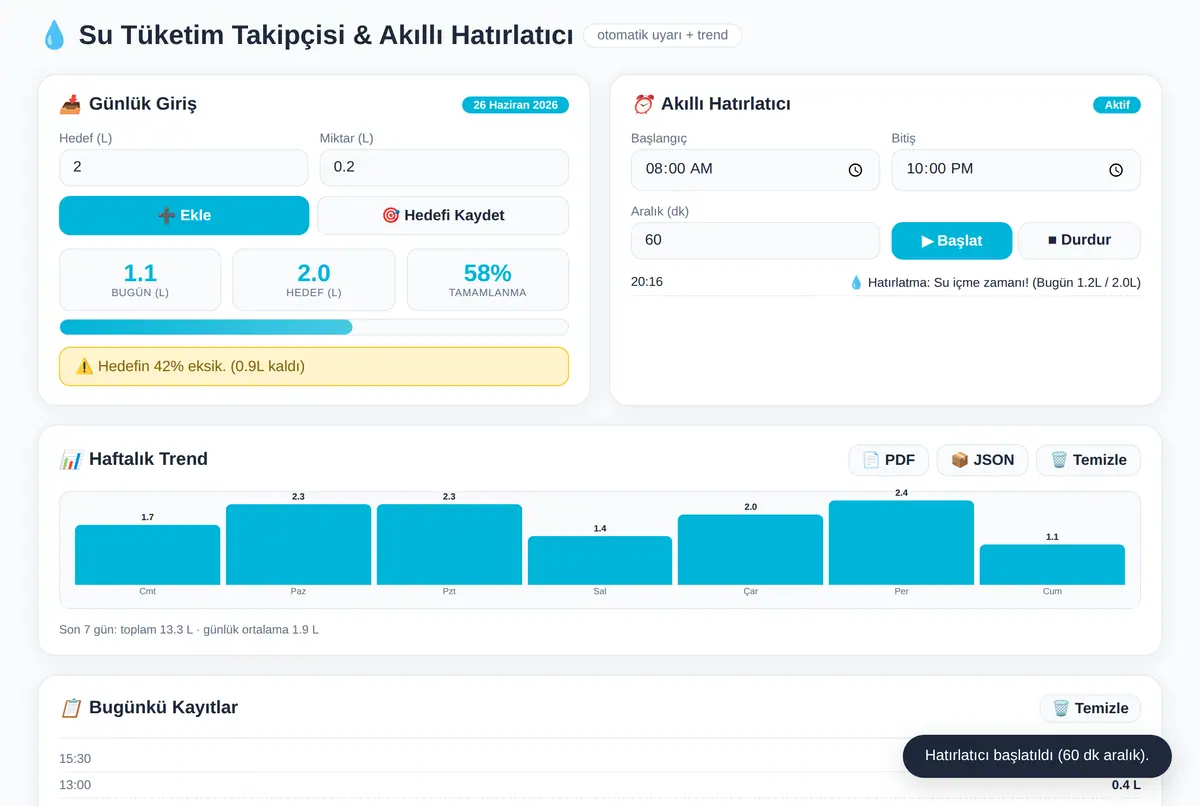Click the "Aktif" status badge
Viewport: 1200px width, 806px height.
[x=1117, y=105]
